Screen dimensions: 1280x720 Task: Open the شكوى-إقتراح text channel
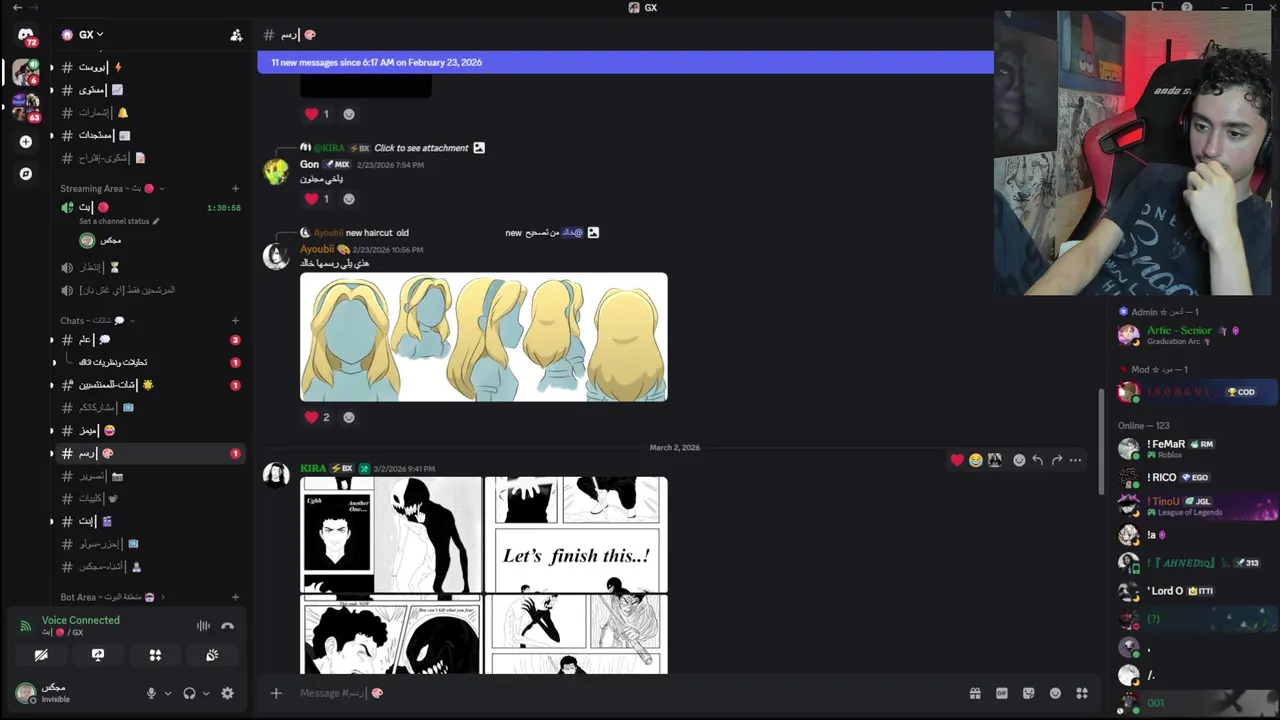(x=148, y=158)
